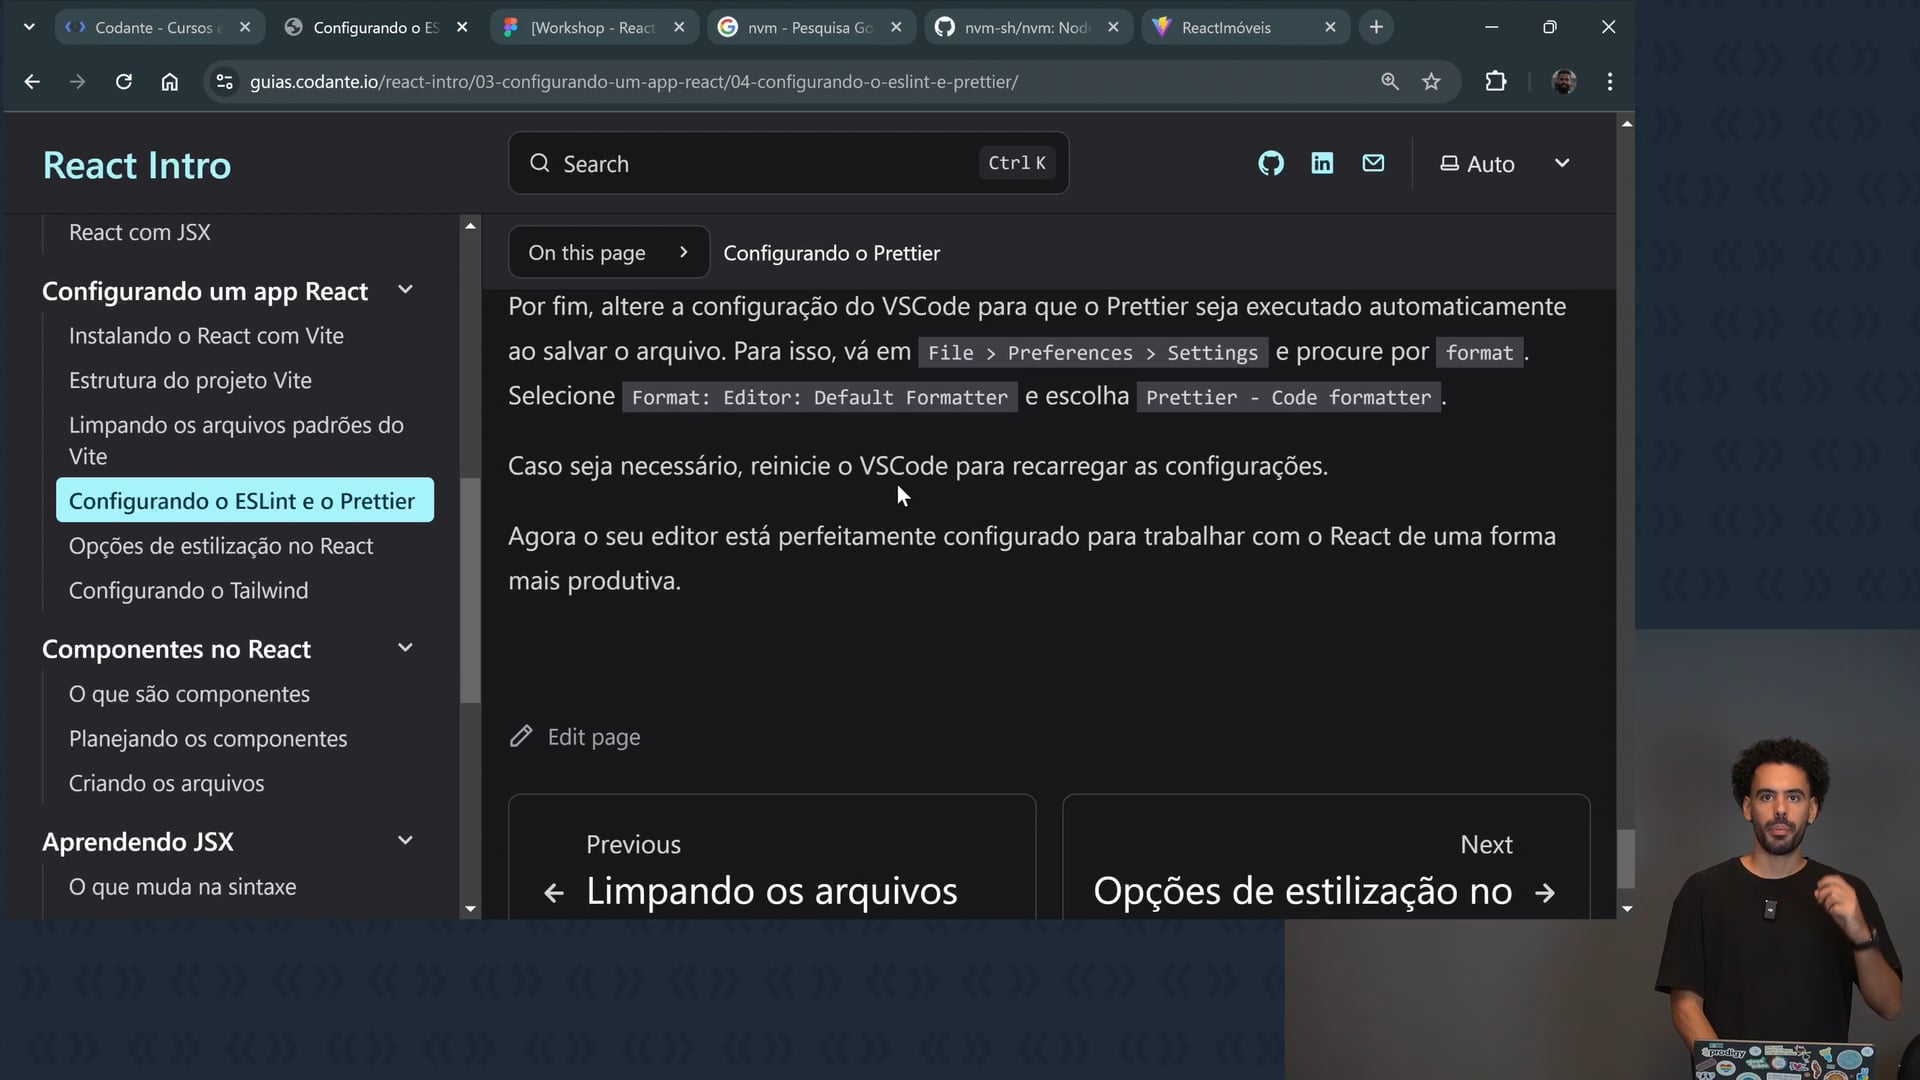Click the pencil Edit page icon
This screenshot has width=1920, height=1080.
tap(521, 737)
